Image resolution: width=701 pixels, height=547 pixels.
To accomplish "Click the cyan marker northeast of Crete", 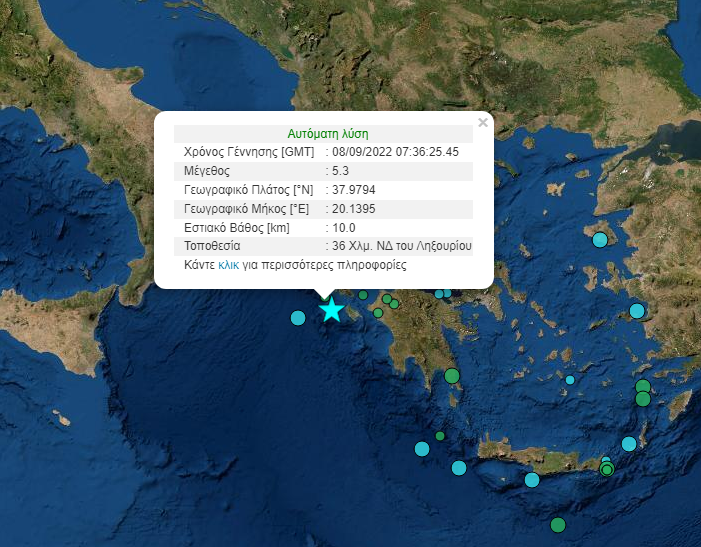I will (x=629, y=444).
